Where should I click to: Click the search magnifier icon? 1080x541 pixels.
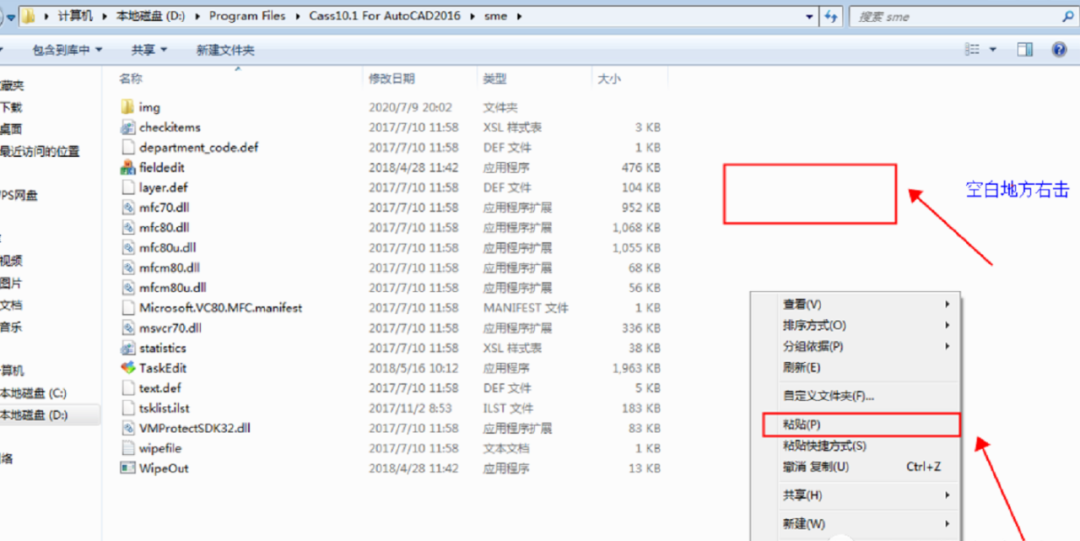click(1067, 17)
